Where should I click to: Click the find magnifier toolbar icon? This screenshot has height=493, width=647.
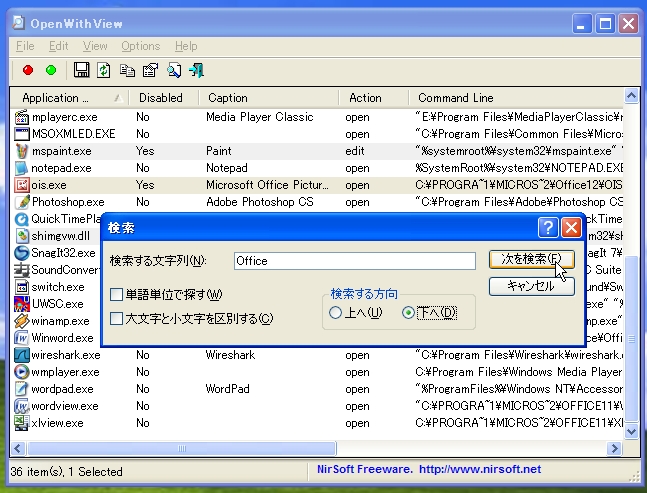174,70
